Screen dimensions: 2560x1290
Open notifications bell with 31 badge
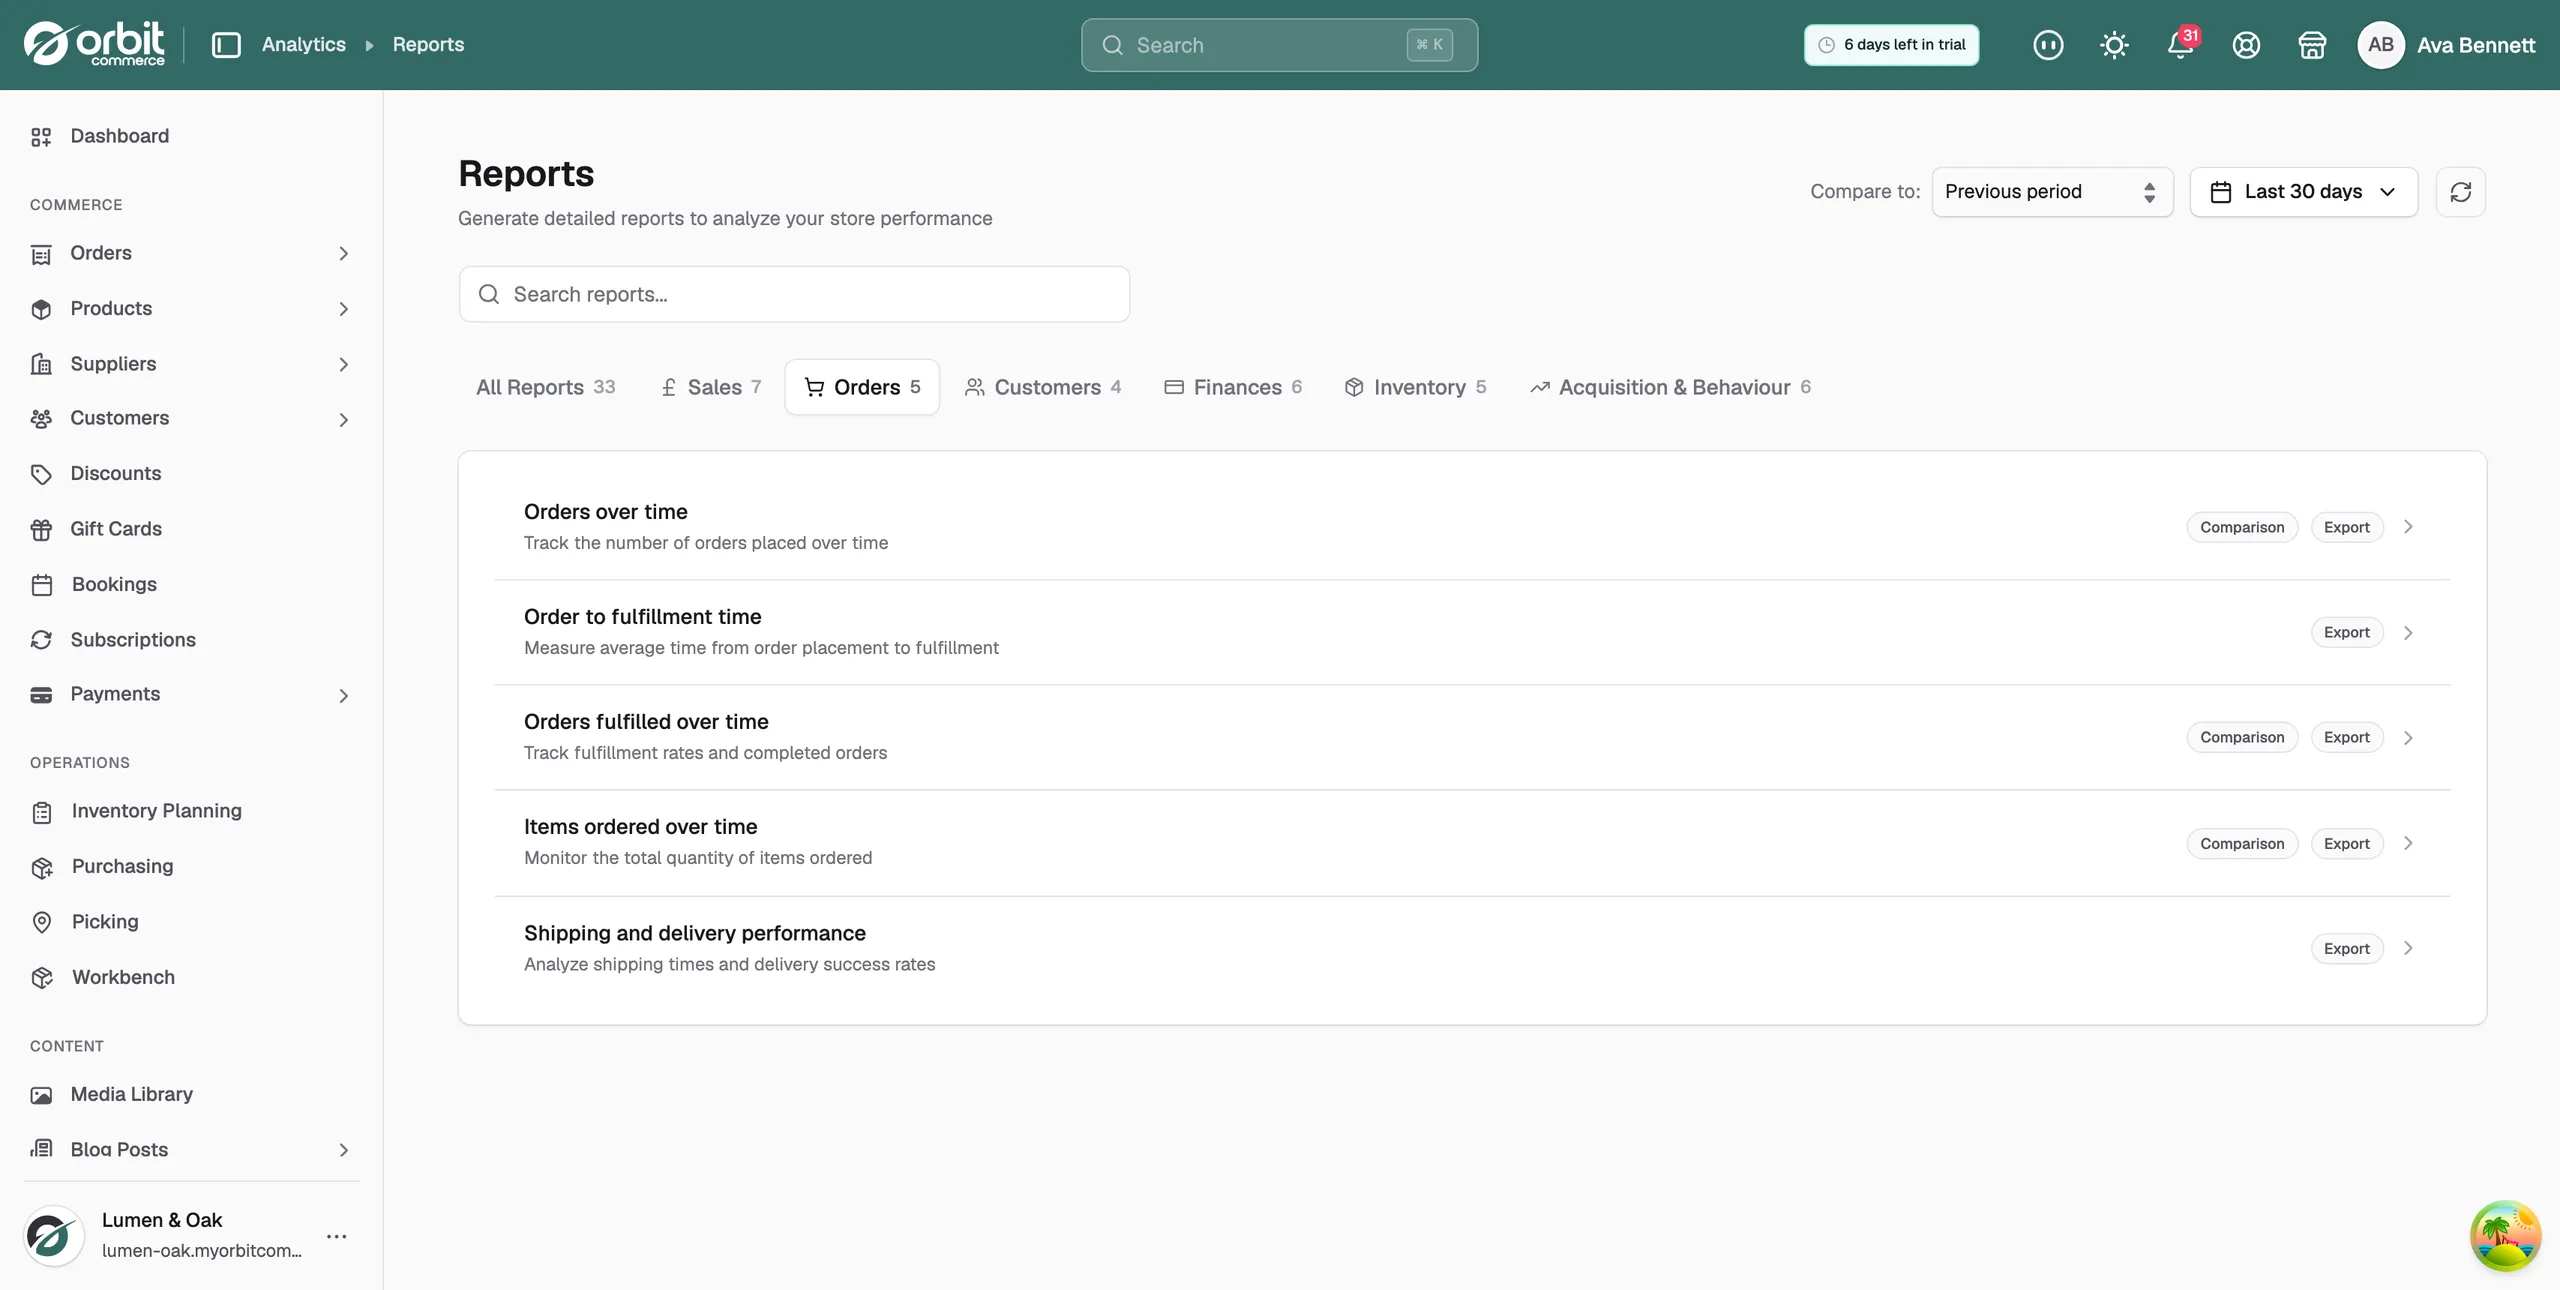[x=2181, y=45]
